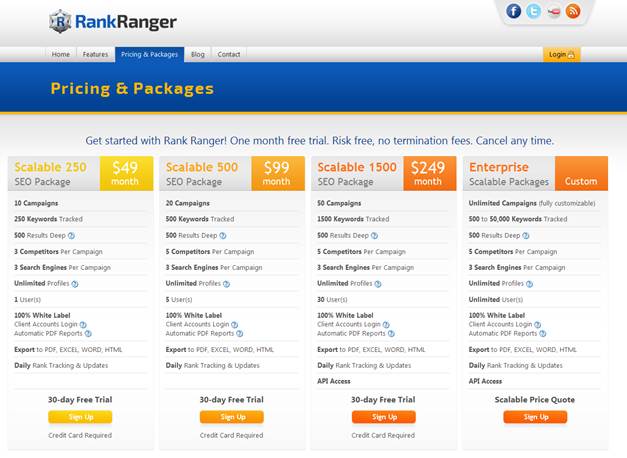Click the Enterprise package title

499,167
